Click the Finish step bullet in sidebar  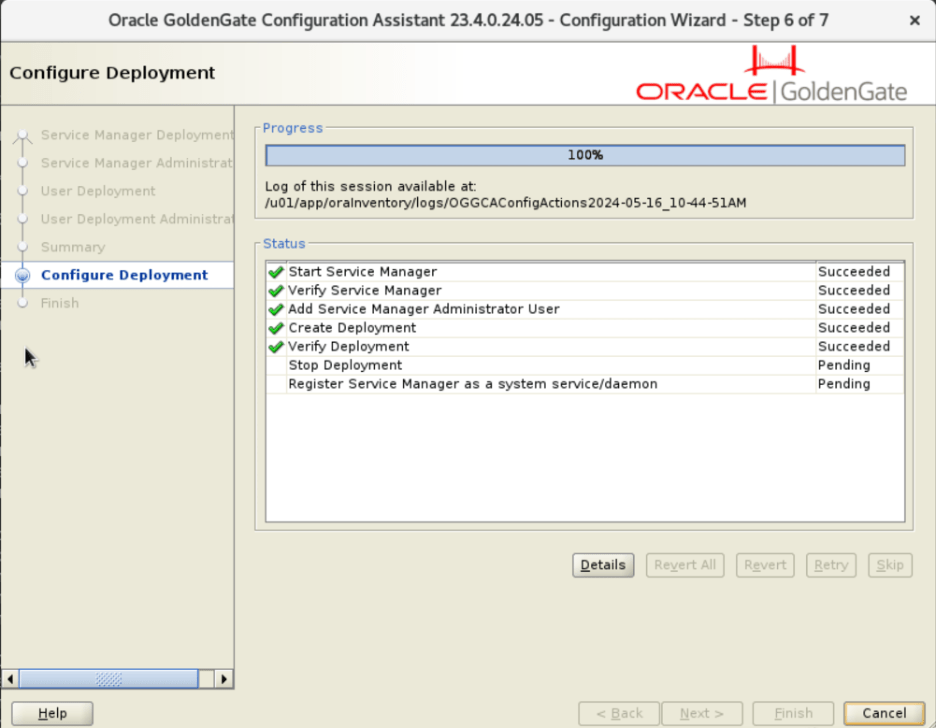pyautogui.click(x=23, y=303)
